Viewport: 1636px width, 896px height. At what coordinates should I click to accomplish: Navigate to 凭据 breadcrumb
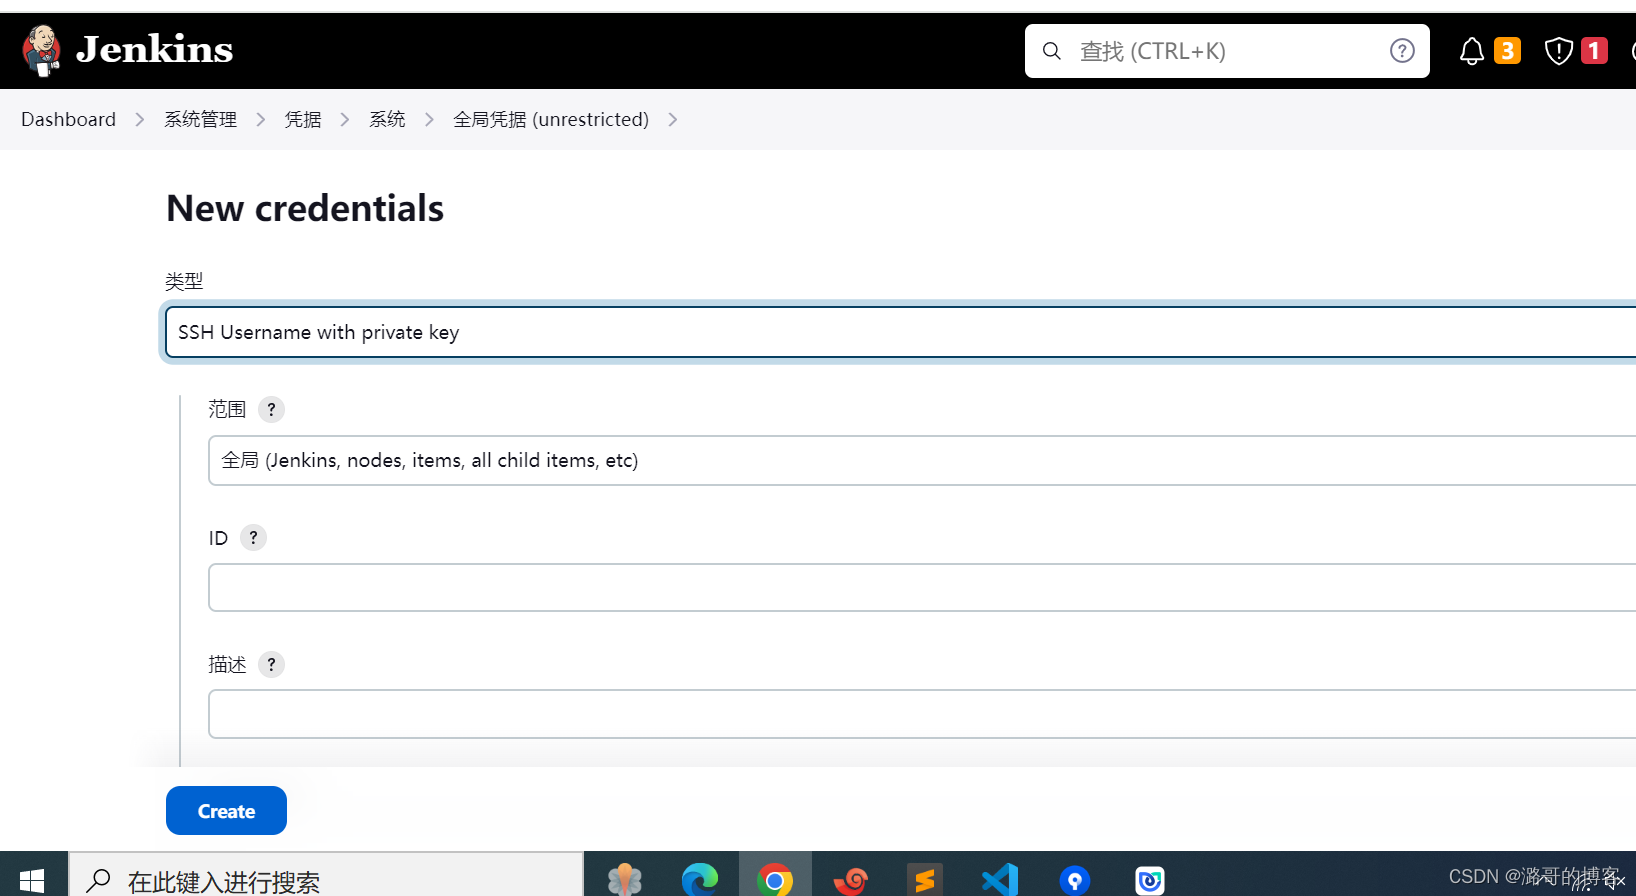[x=303, y=119]
